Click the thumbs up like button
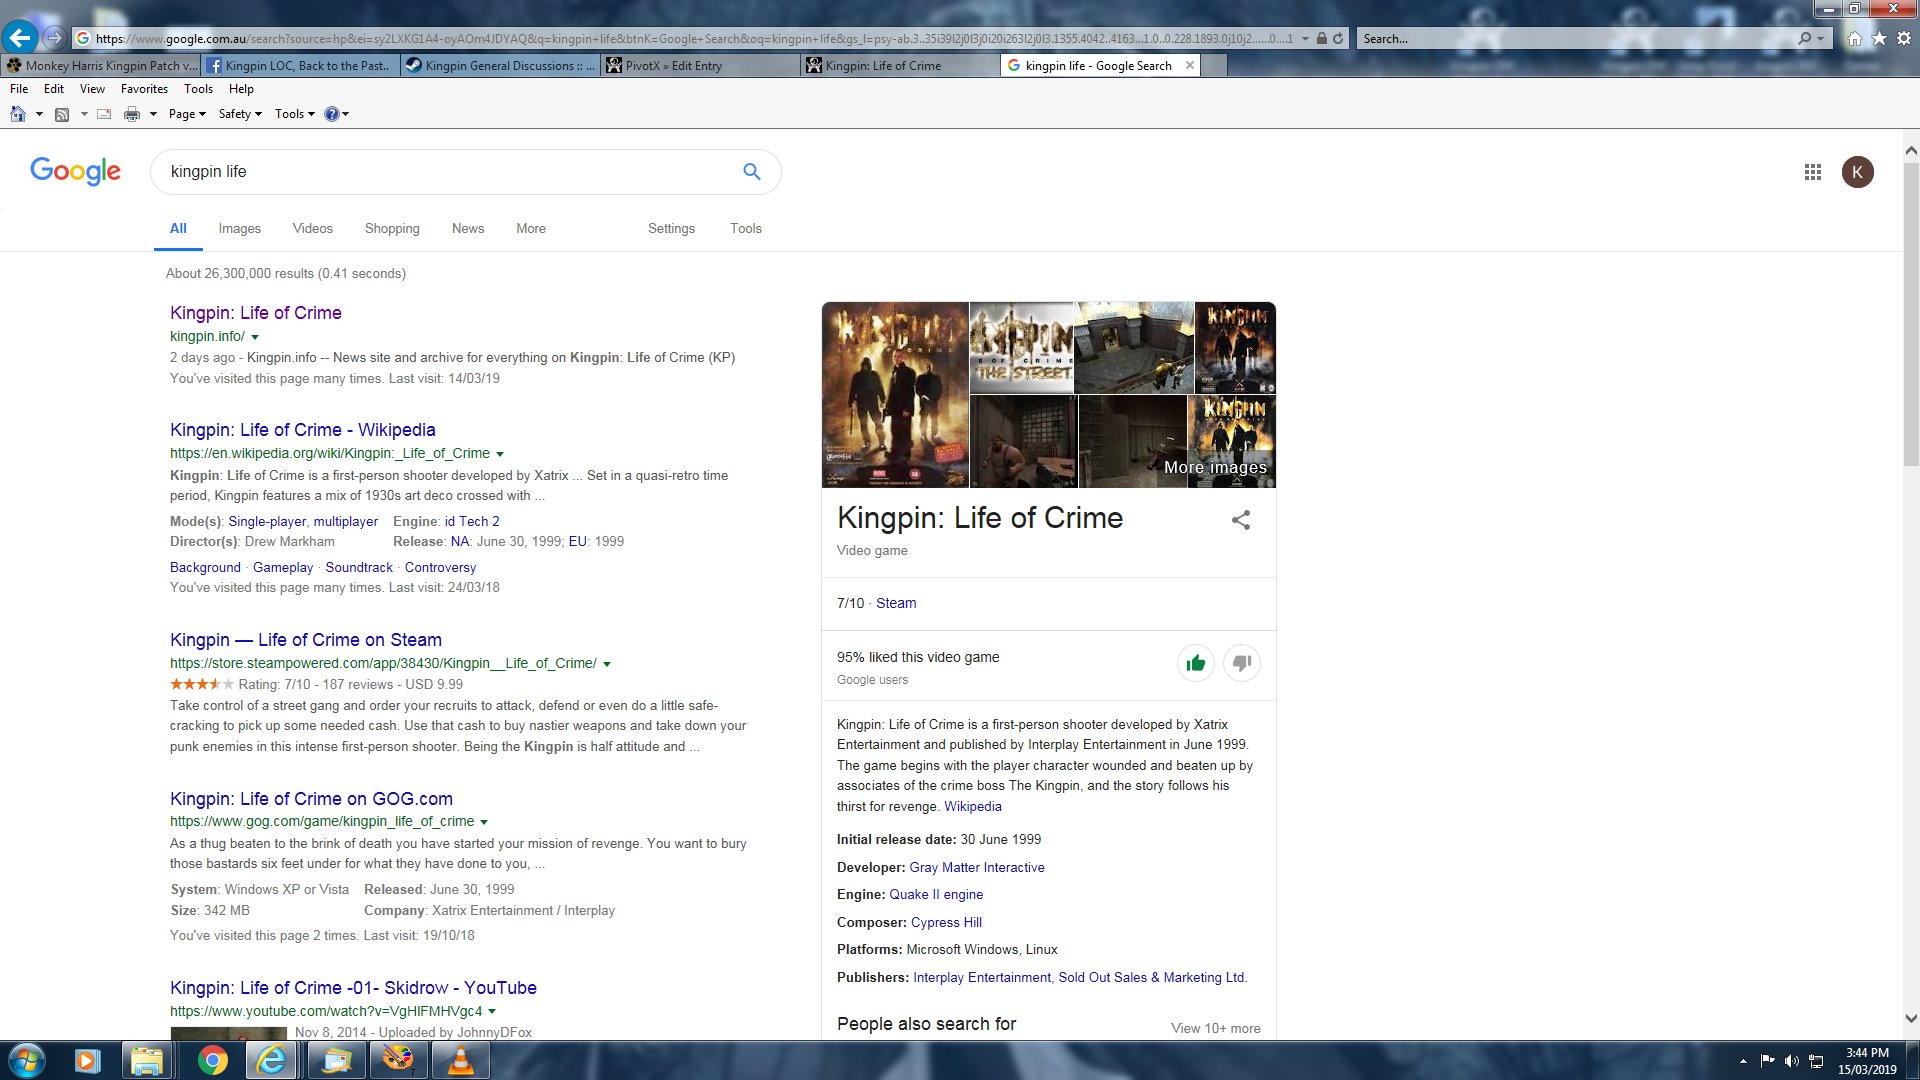Screen dimensions: 1920x1080 1195,663
